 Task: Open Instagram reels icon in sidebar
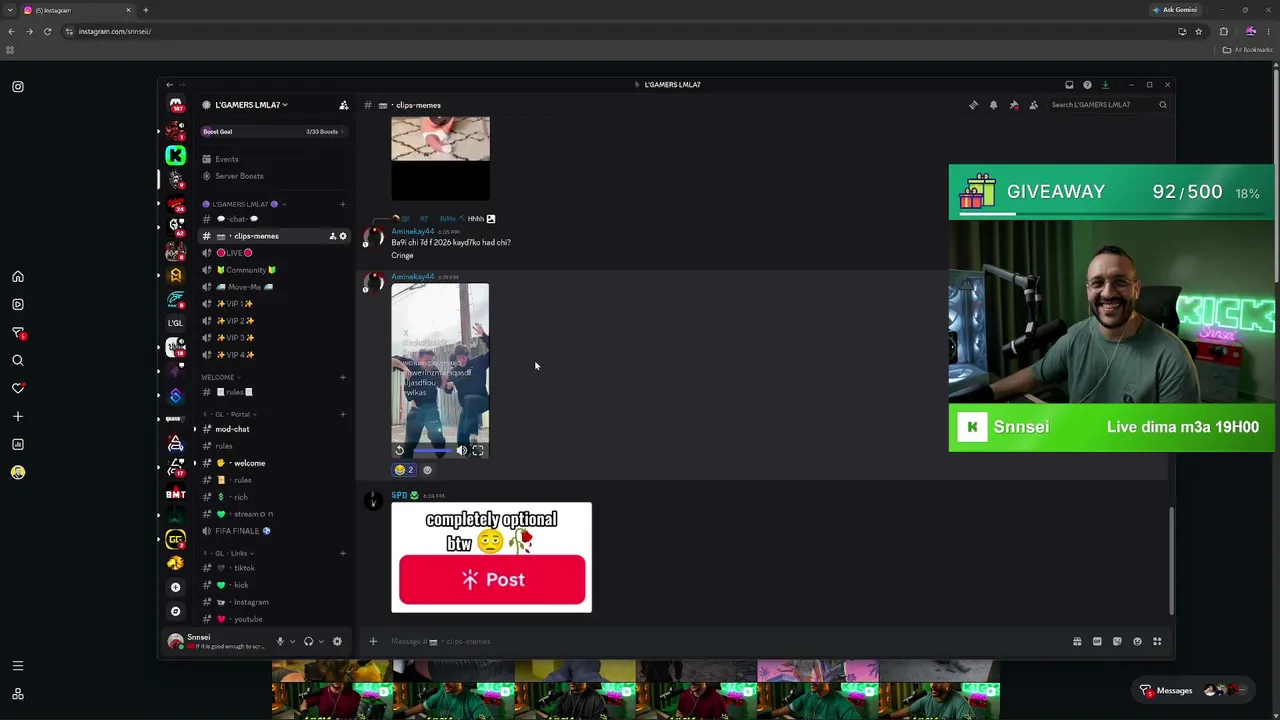[x=18, y=304]
